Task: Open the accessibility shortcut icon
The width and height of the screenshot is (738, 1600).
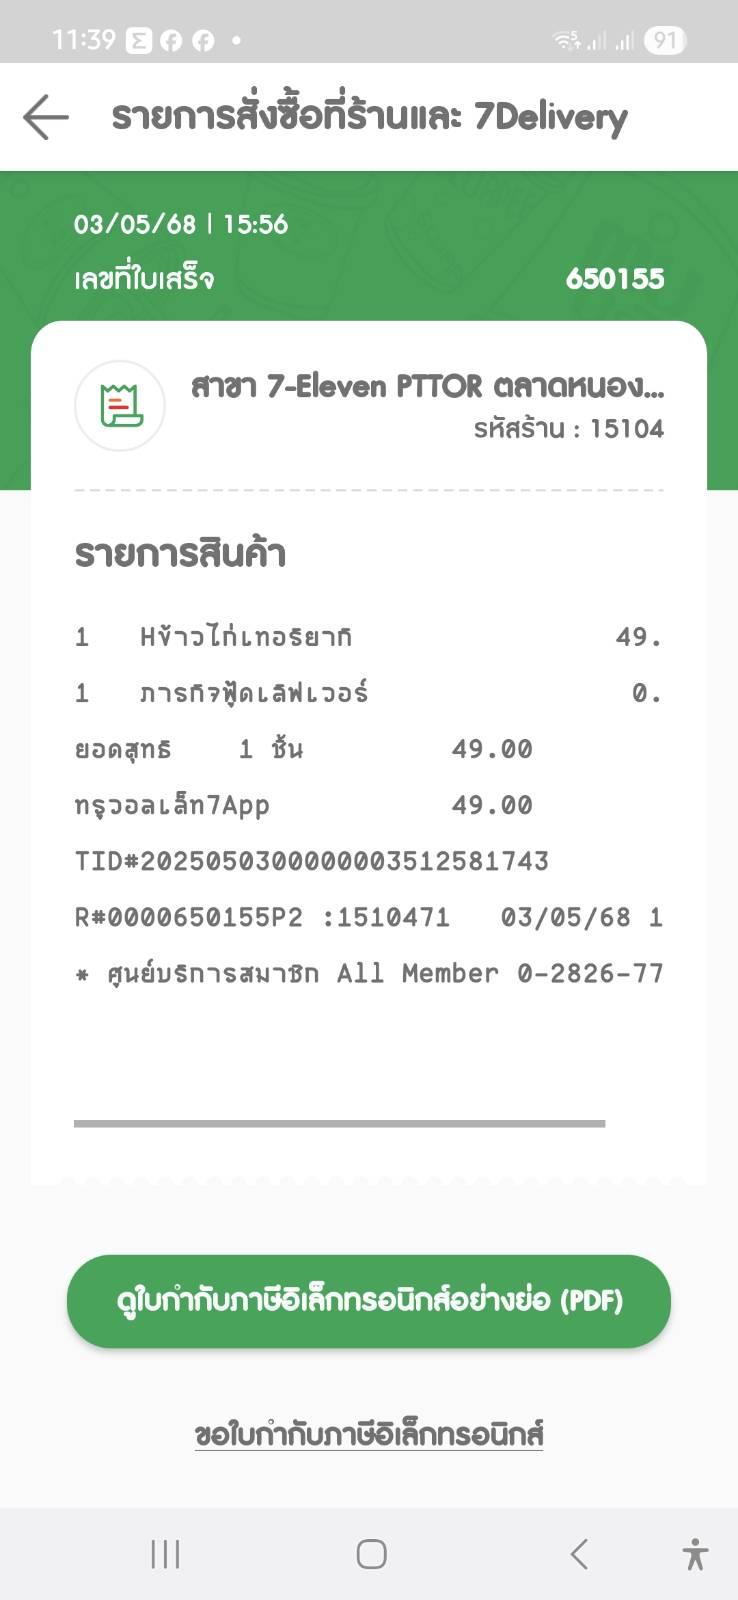Action: [695, 1555]
